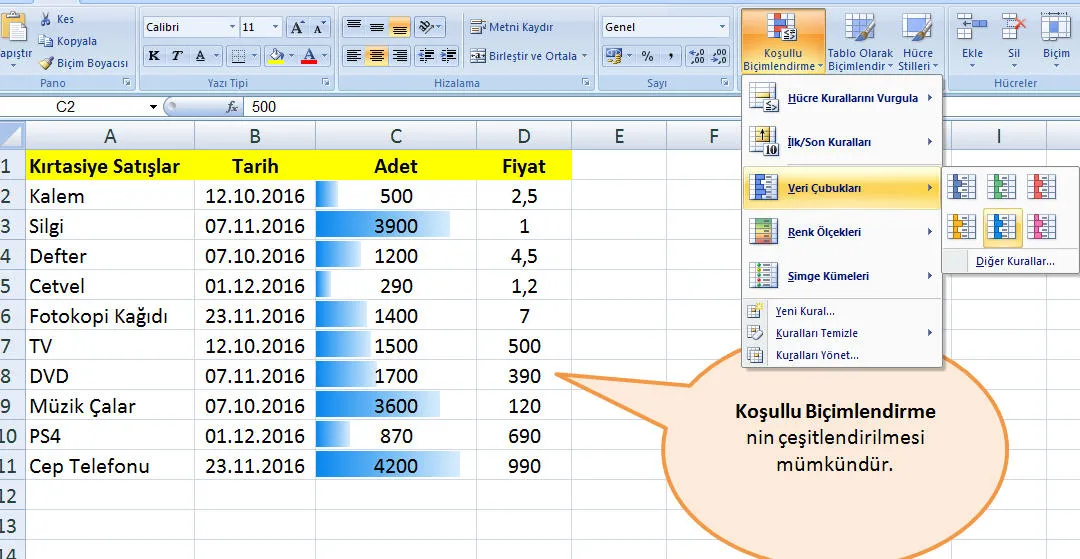The image size is (1080, 559).
Task: Click the percent style icon
Action: pos(647,56)
